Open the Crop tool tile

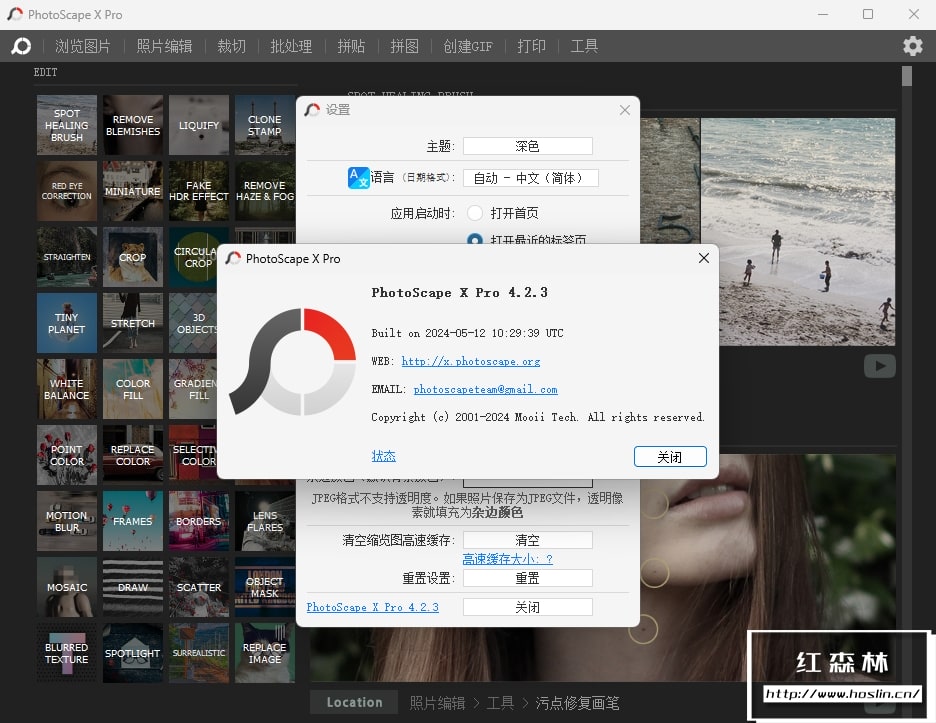click(x=133, y=257)
